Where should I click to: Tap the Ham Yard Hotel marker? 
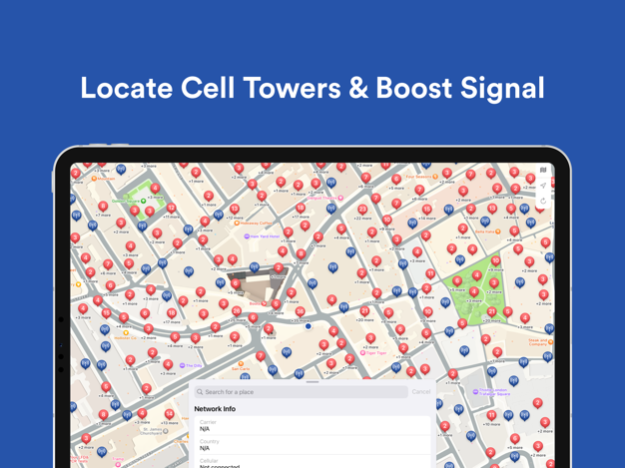[x=247, y=236]
